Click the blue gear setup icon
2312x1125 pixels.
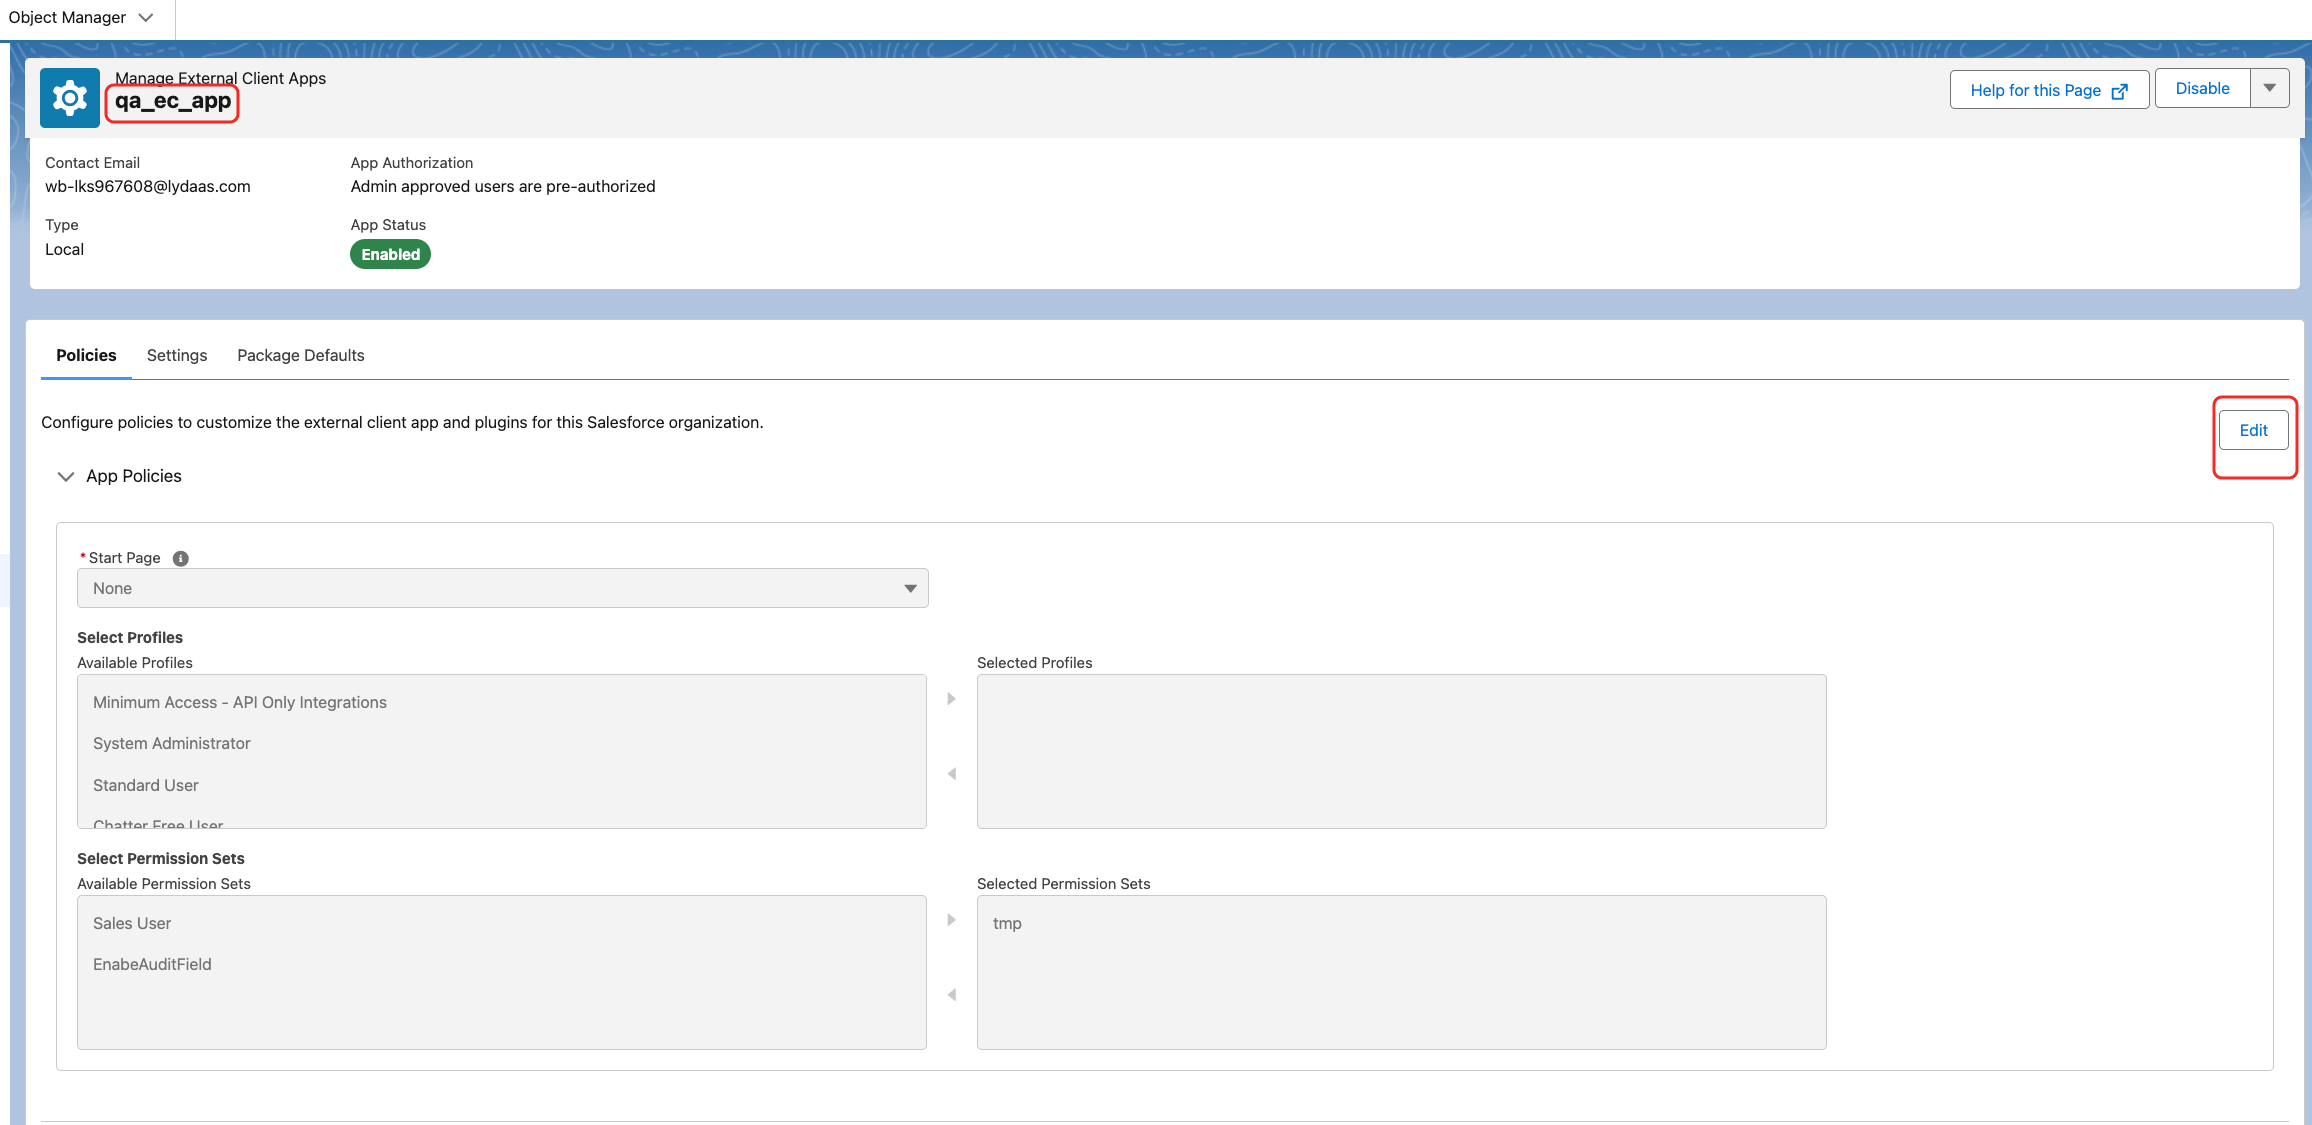click(x=69, y=98)
